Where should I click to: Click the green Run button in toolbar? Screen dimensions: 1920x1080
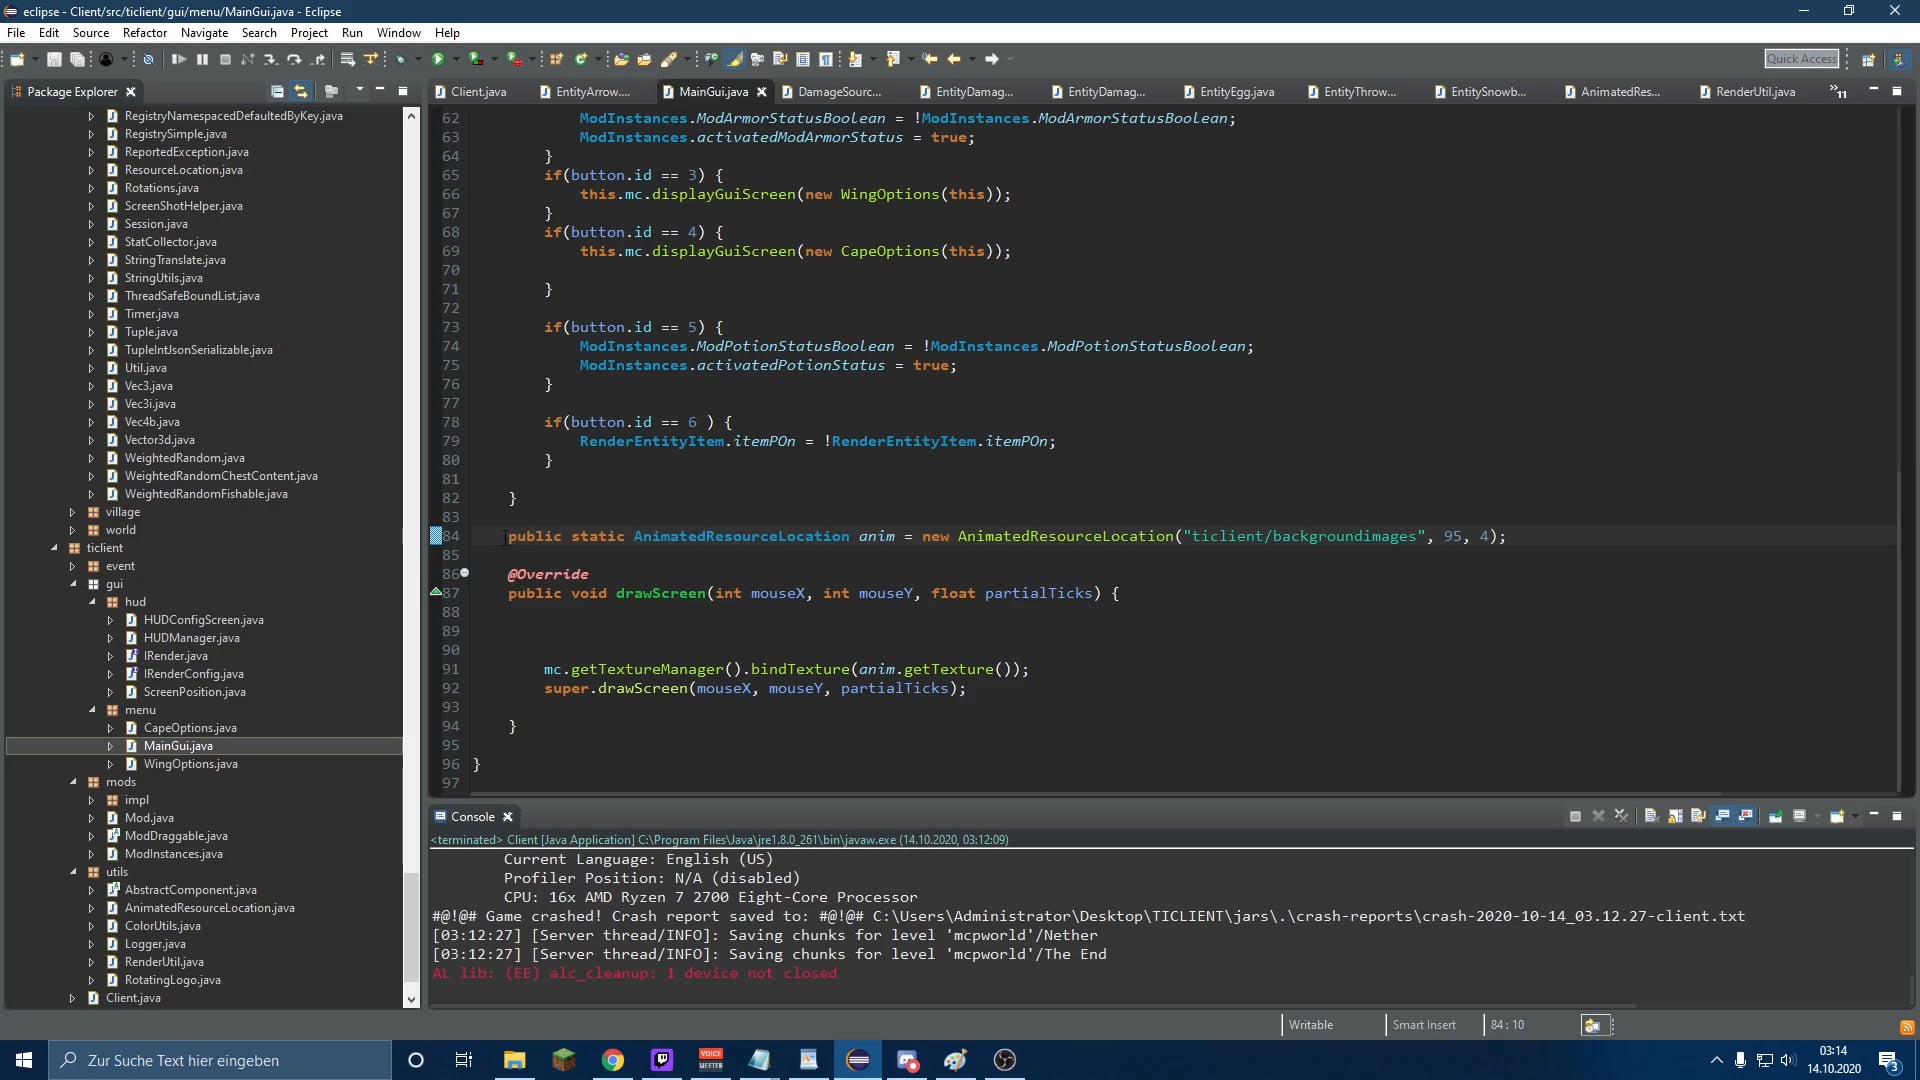point(437,59)
